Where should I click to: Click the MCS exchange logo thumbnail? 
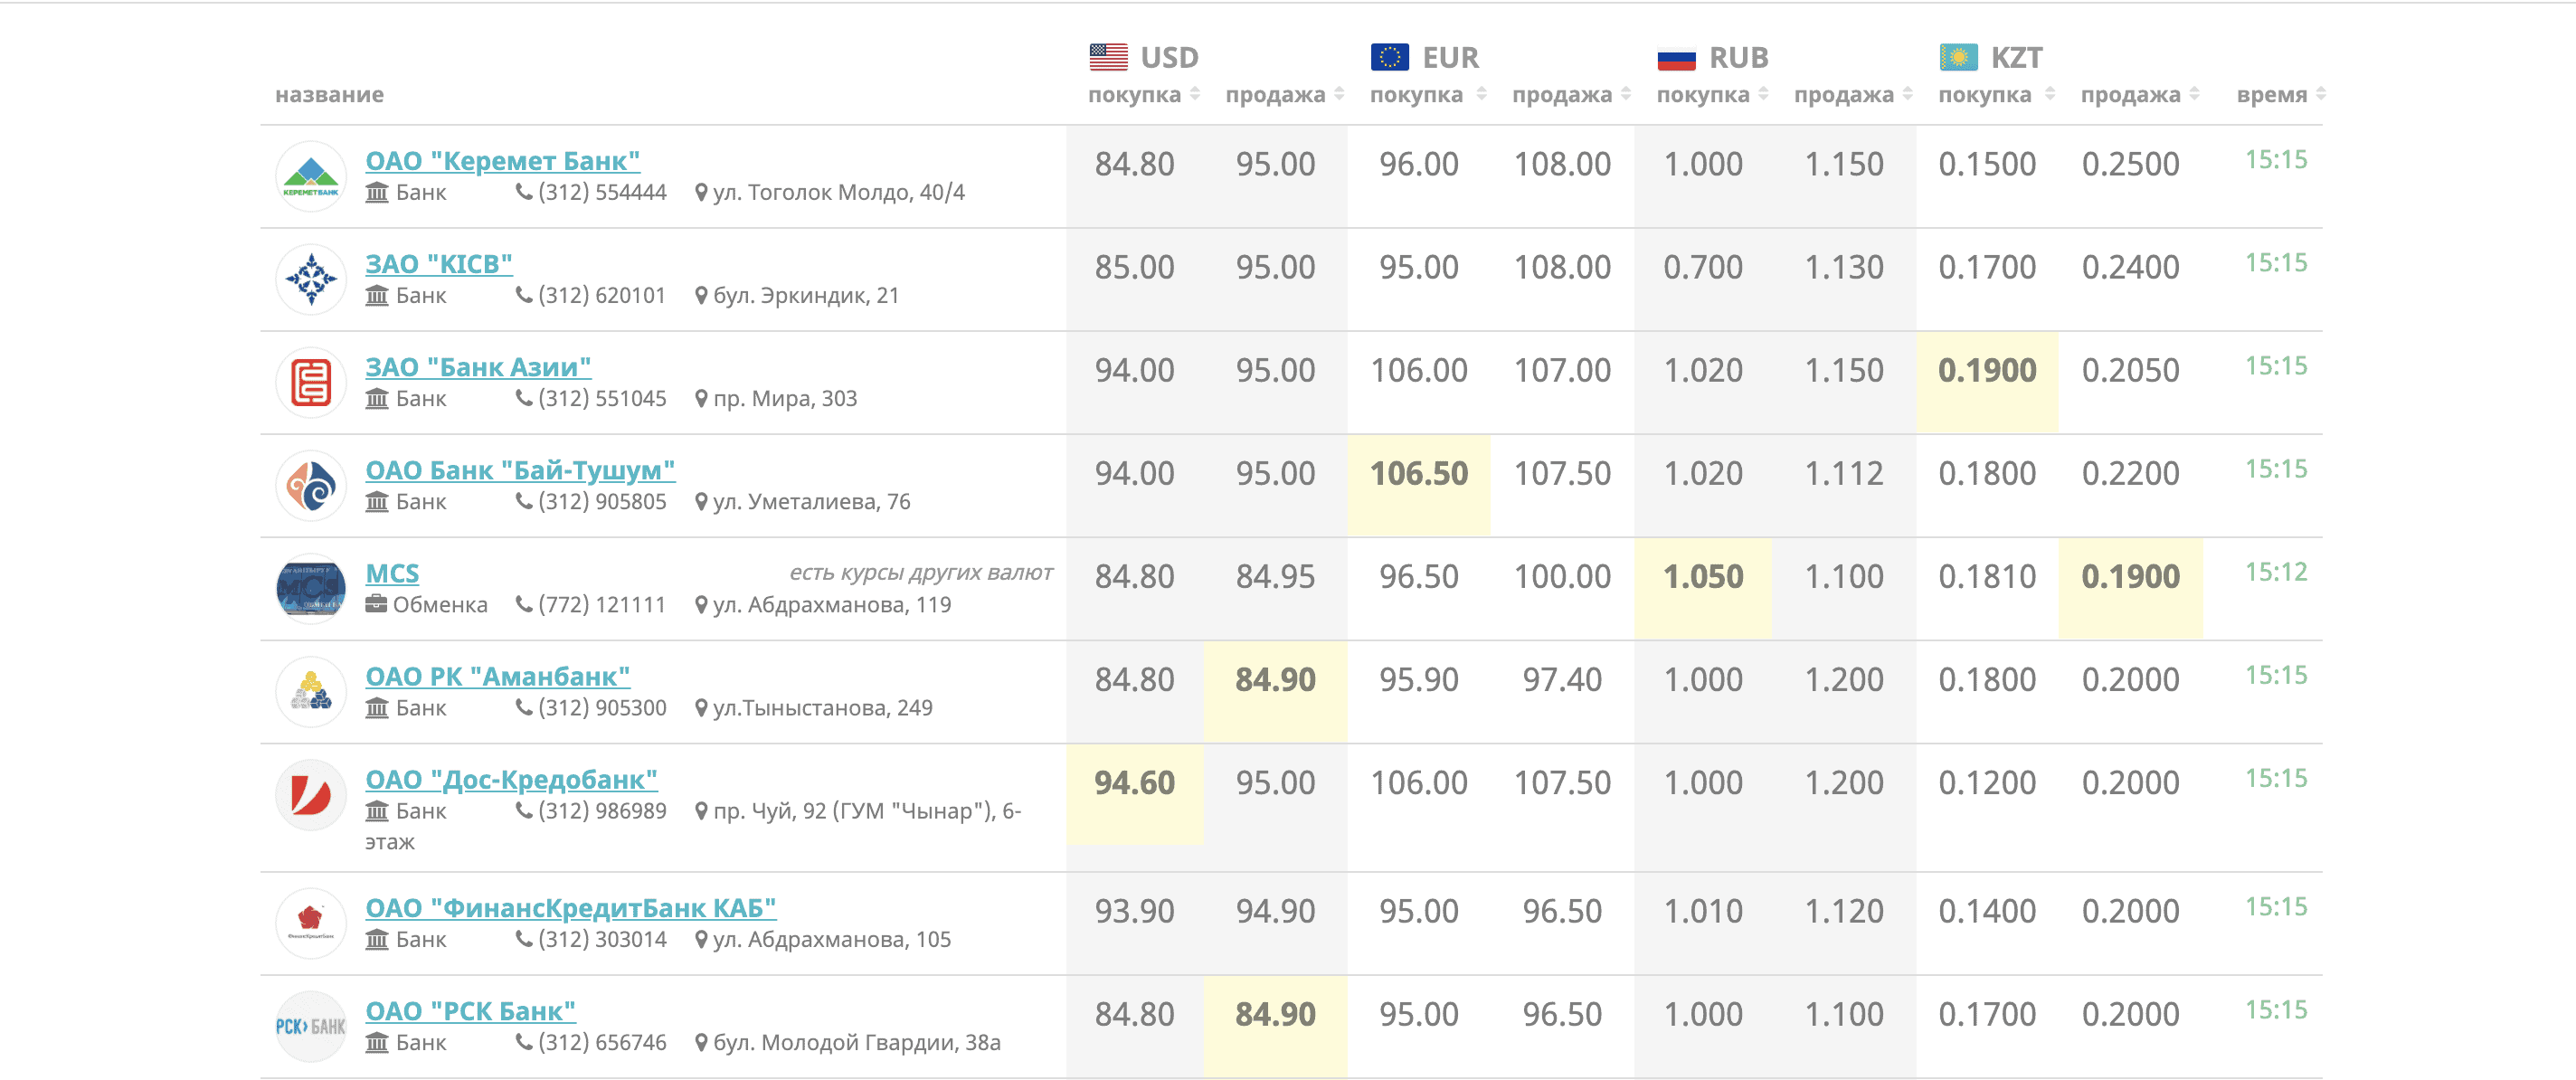[311, 589]
